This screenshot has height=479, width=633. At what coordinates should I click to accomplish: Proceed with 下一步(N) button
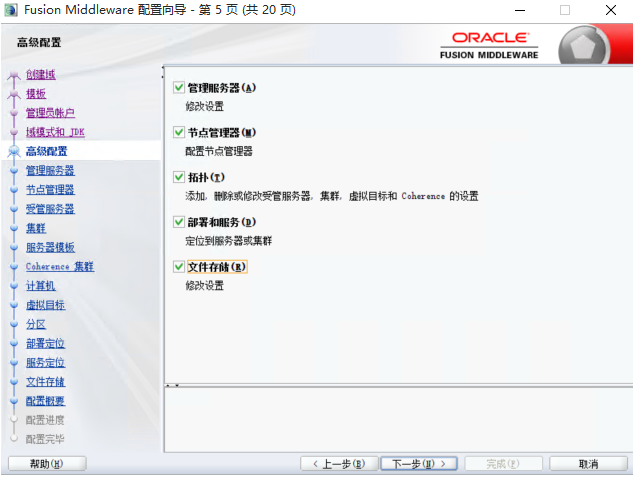419,464
